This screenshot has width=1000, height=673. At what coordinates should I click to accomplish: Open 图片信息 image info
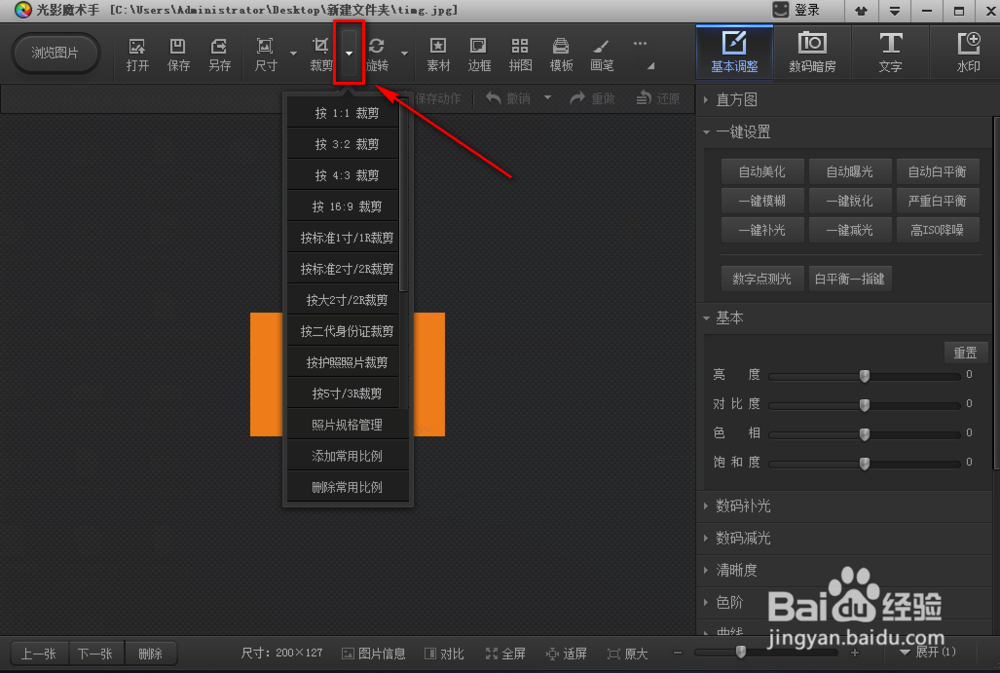tap(374, 653)
